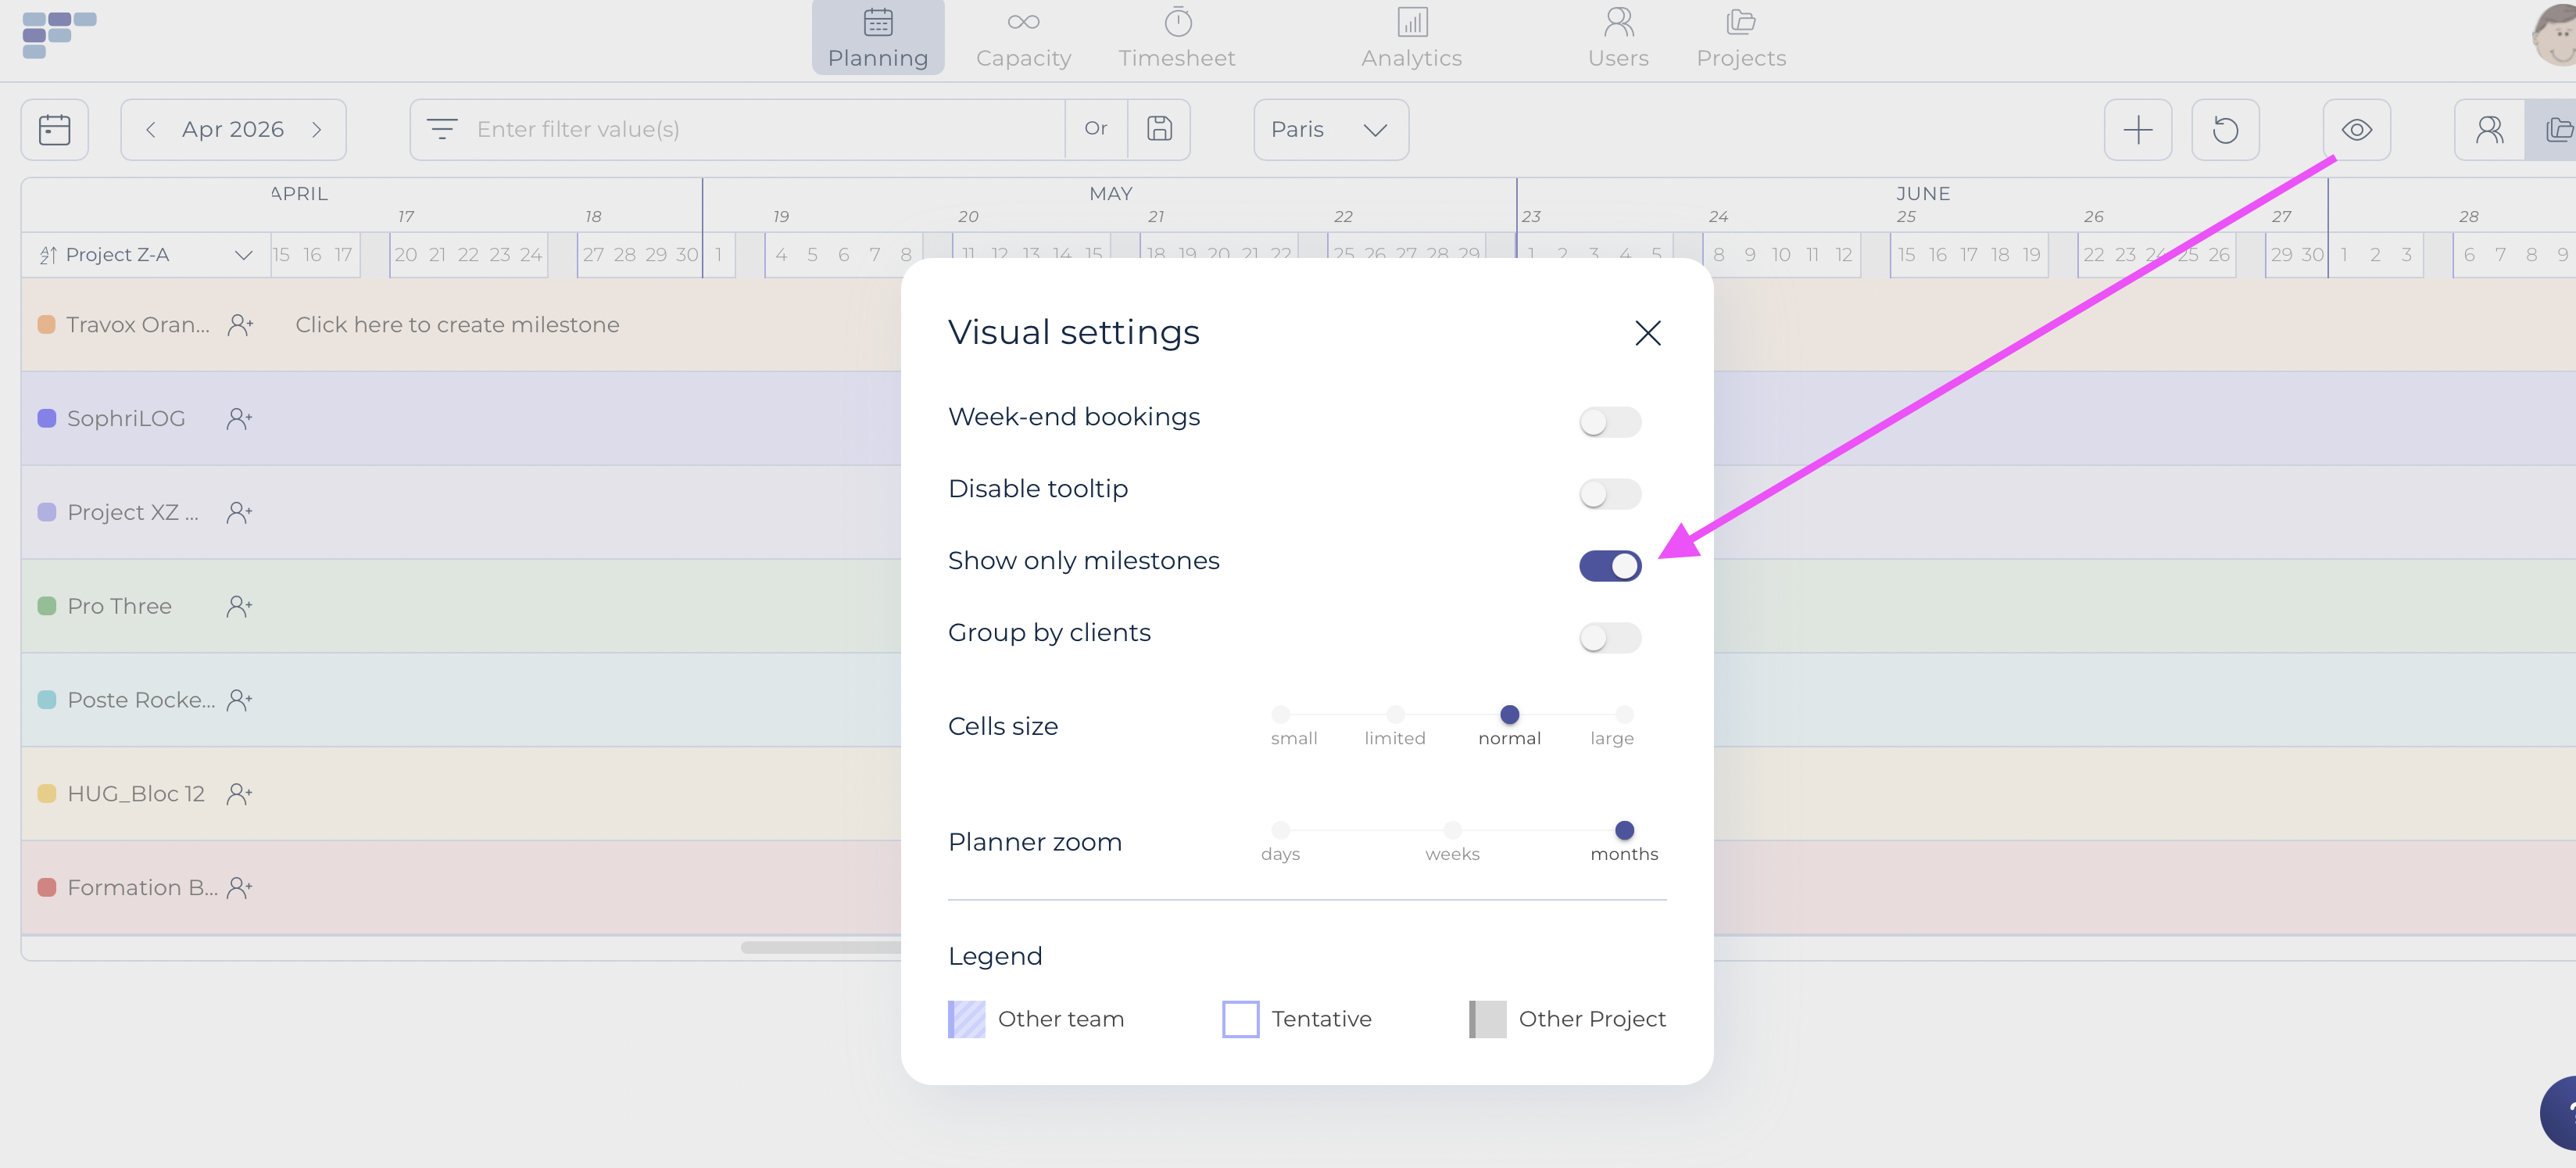Go to next month after Apr 2026

tap(317, 130)
